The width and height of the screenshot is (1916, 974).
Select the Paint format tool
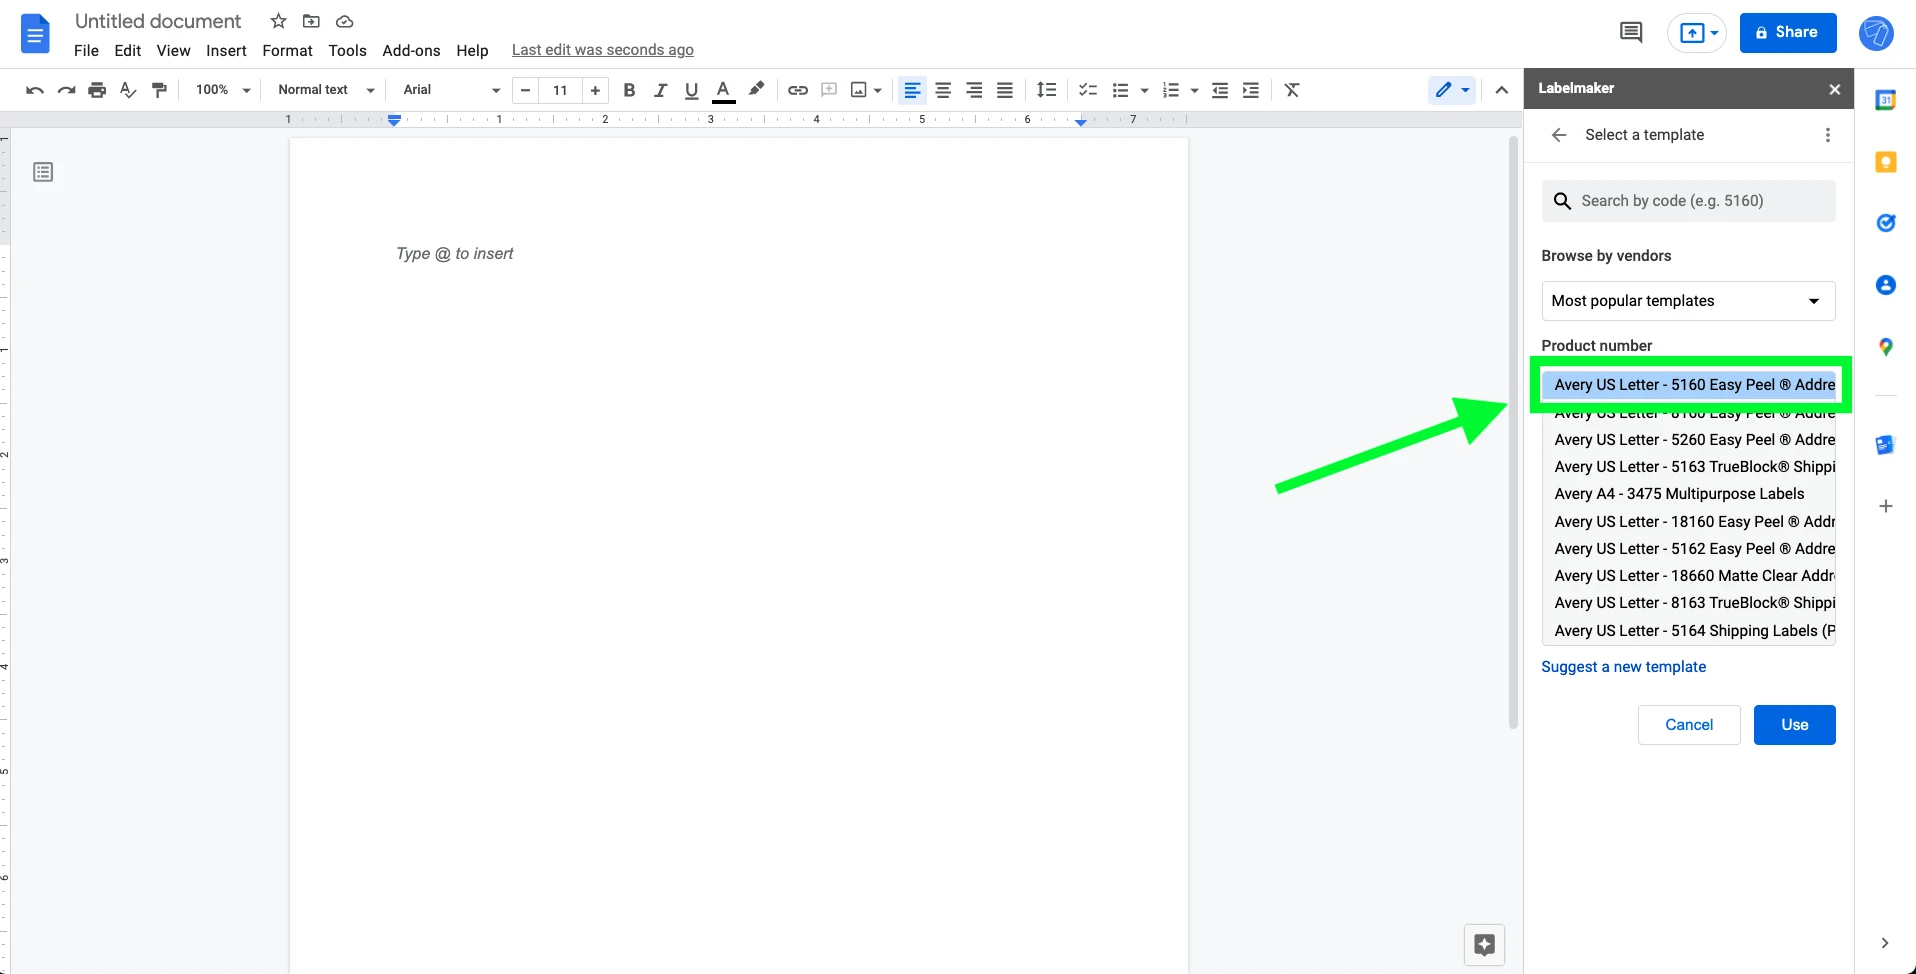click(x=159, y=90)
